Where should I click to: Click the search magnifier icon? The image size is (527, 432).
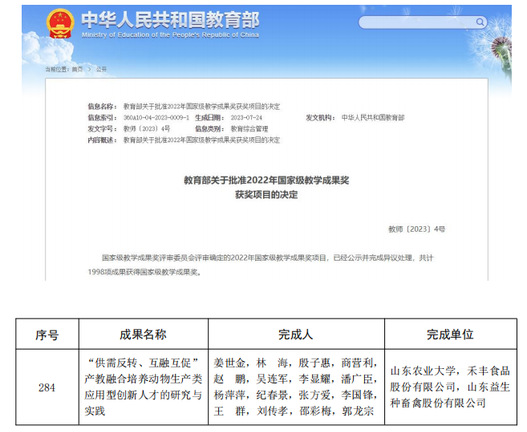coord(480,22)
